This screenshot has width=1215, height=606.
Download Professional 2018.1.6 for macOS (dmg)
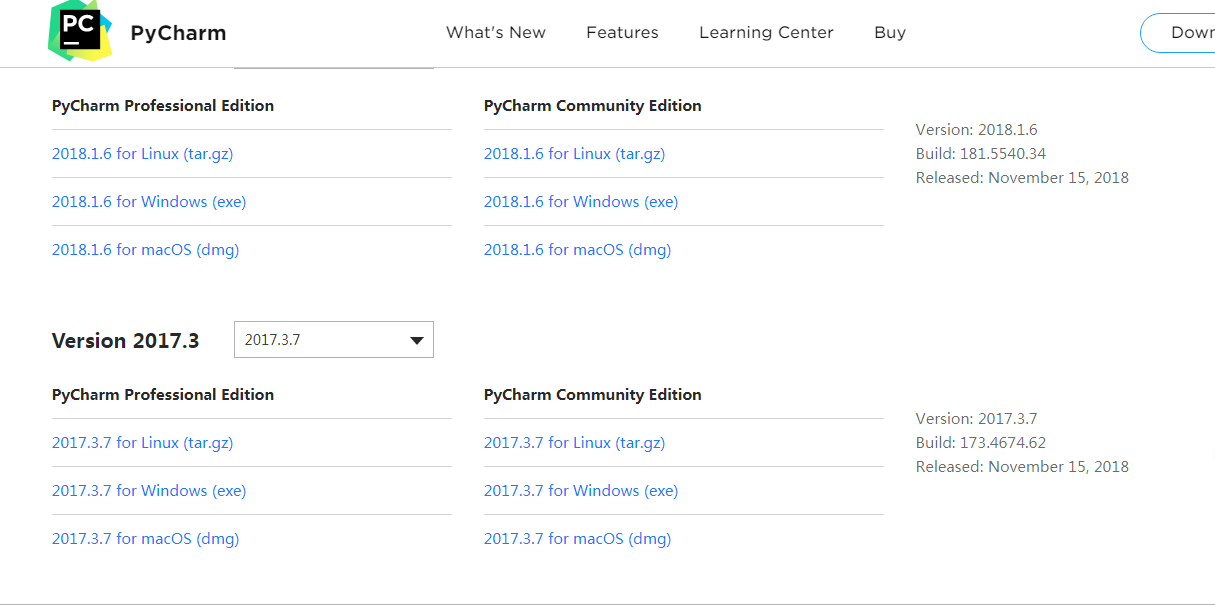click(145, 250)
